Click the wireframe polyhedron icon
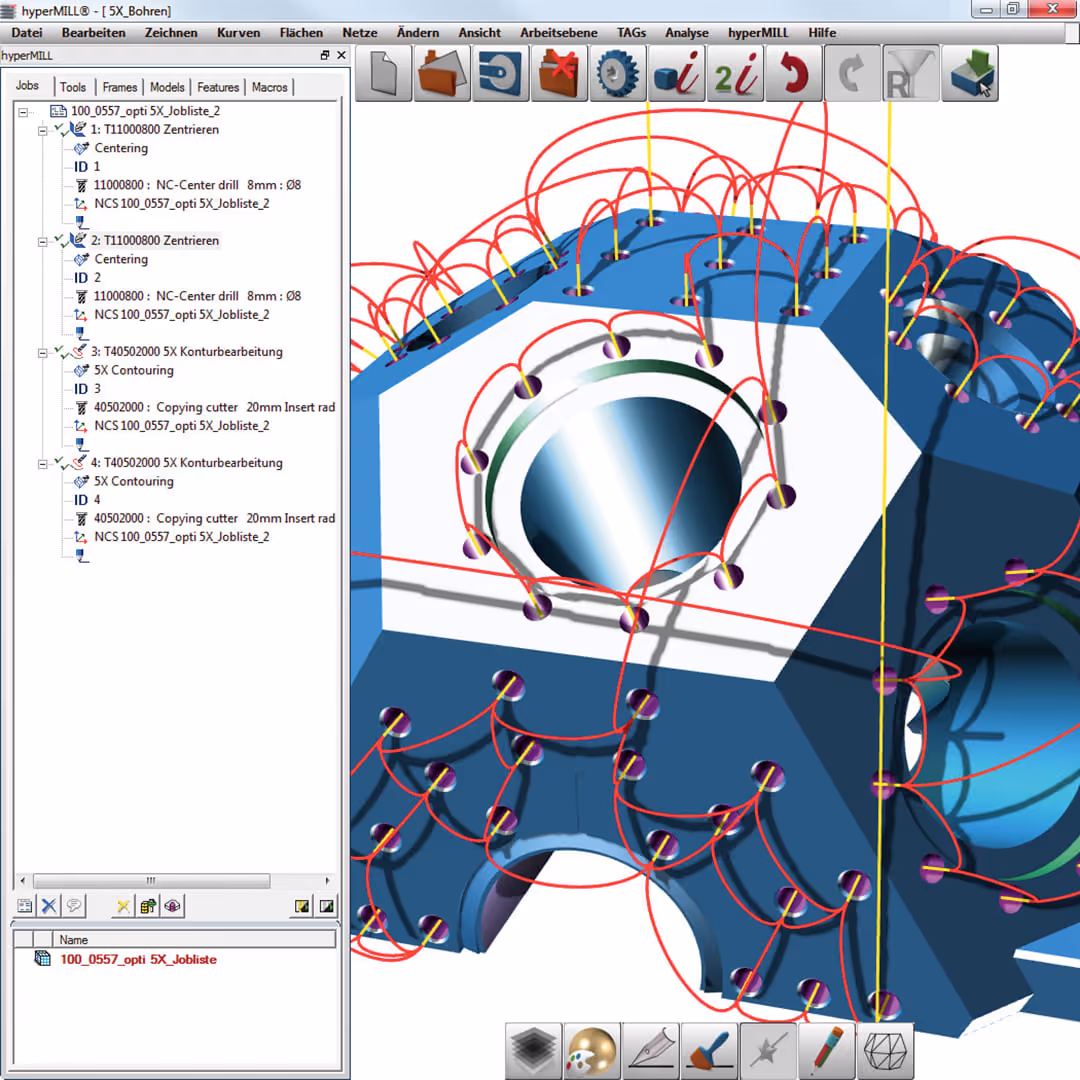 [x=885, y=1051]
